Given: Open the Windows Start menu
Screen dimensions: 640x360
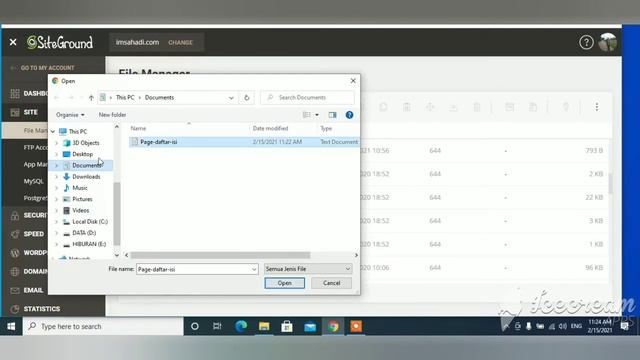Looking at the screenshot, I should [11, 326].
